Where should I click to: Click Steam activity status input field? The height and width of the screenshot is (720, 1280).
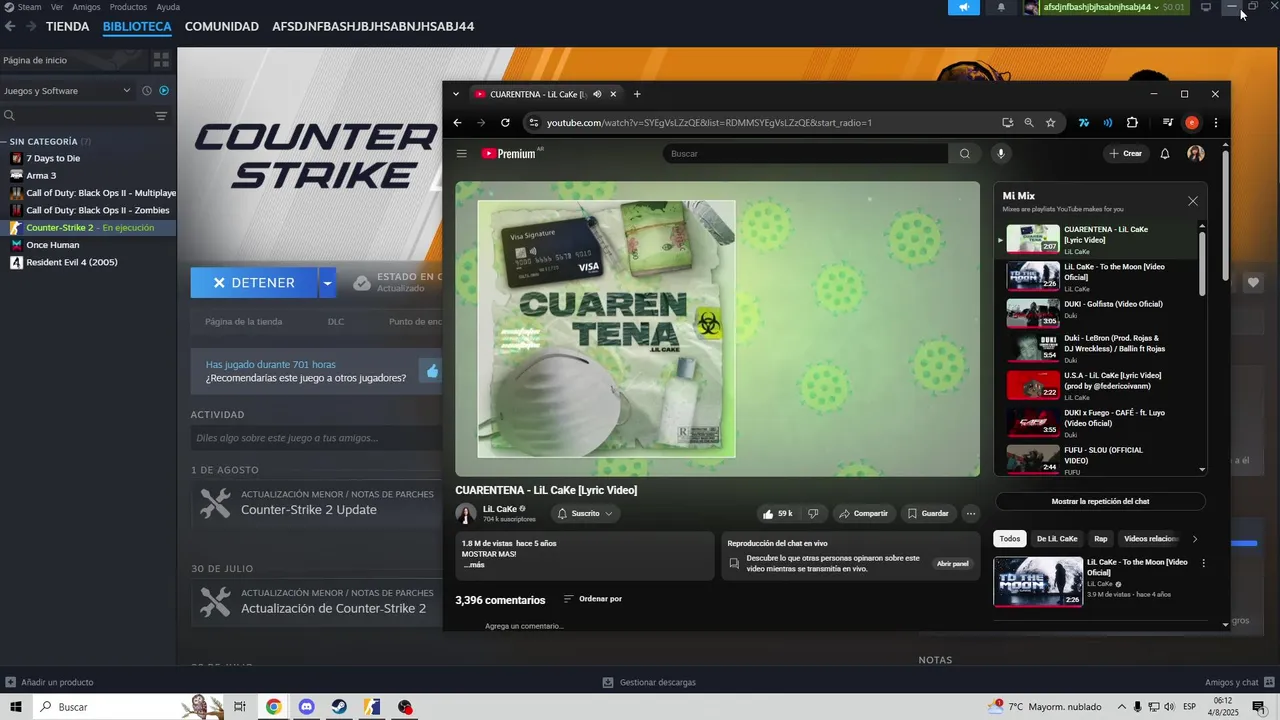[x=316, y=438]
